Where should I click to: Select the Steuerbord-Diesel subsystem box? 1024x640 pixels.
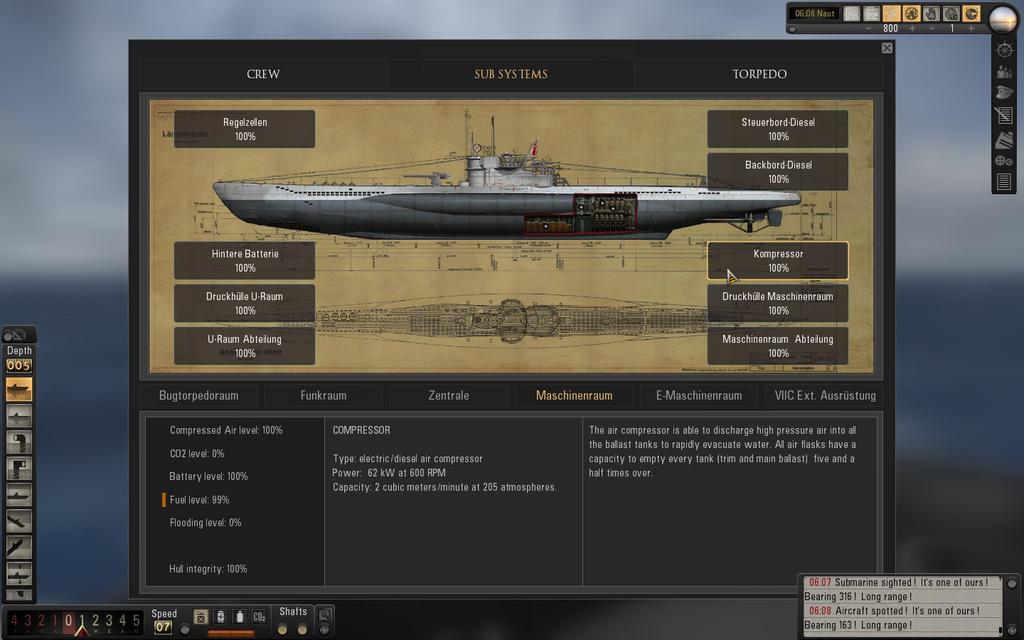point(778,129)
